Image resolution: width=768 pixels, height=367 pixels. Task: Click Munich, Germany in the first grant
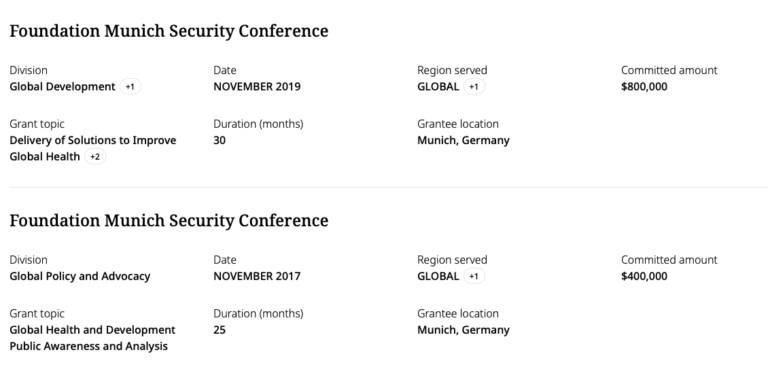[x=463, y=141]
